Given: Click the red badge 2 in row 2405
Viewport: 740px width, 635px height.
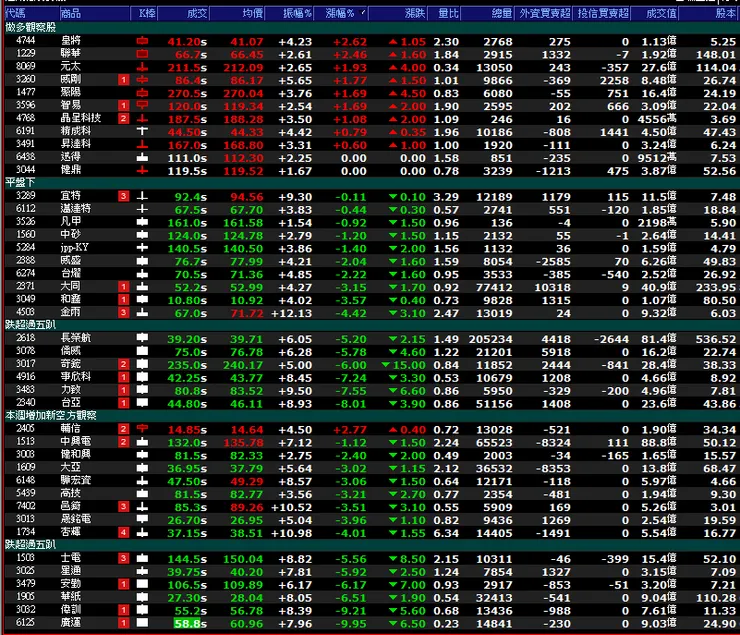Looking at the screenshot, I should click(124, 429).
